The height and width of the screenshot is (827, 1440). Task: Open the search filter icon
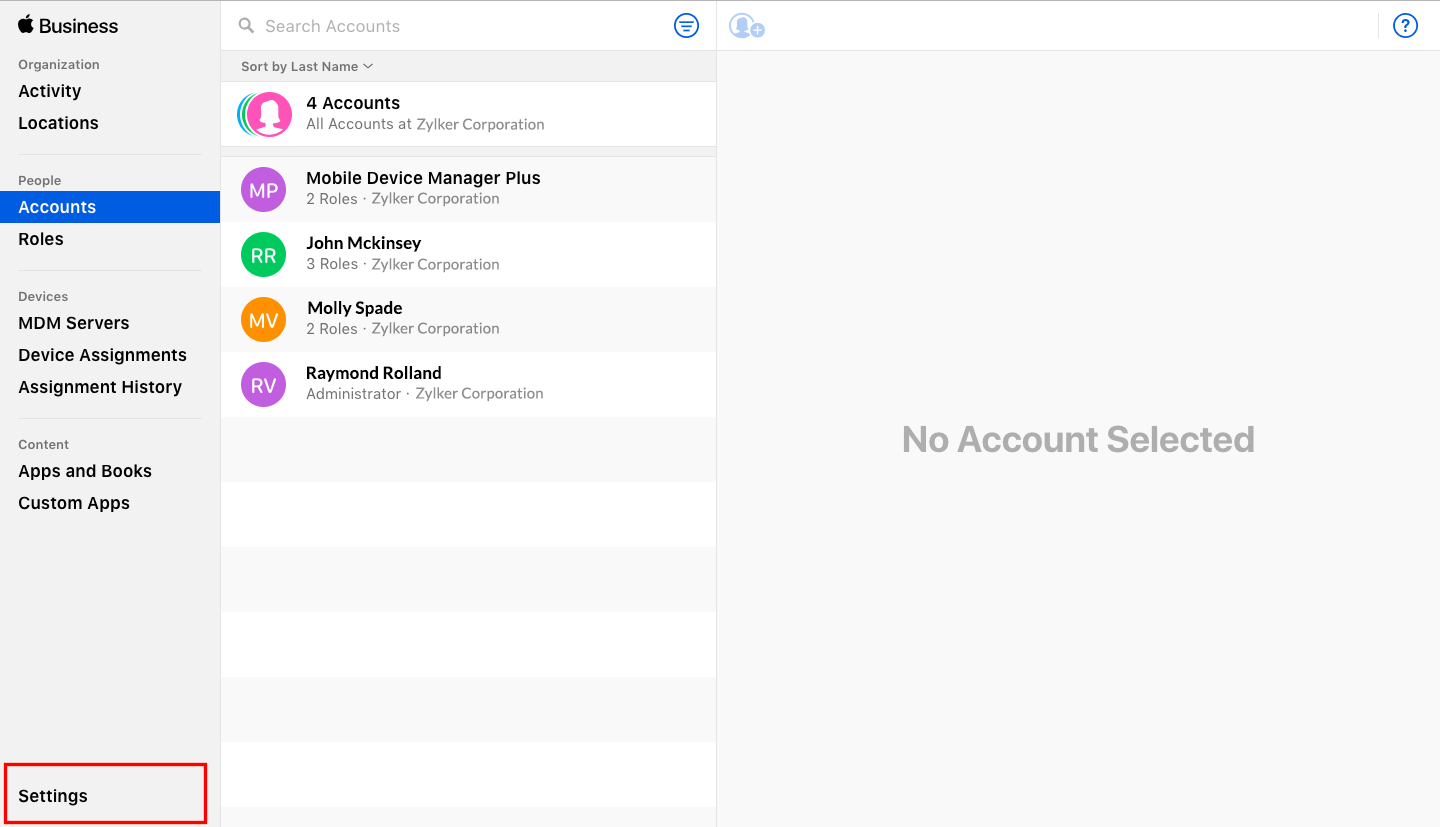pos(686,26)
